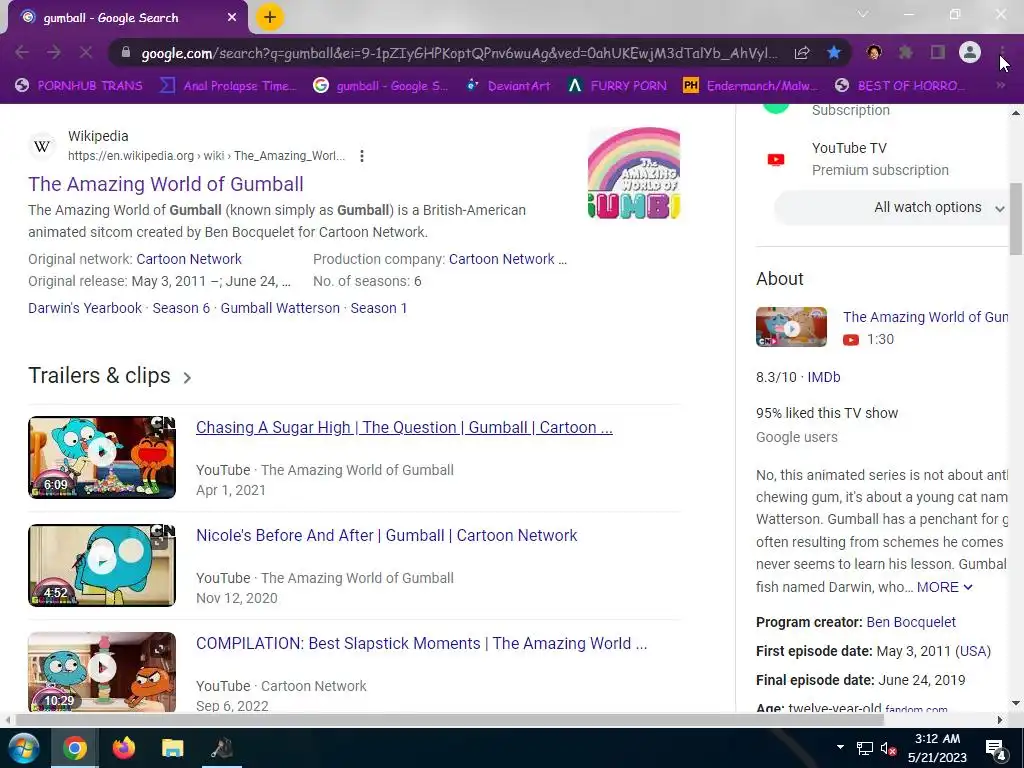Open Nicole's Before And After video link
This screenshot has height=768, width=1024.
coord(387,536)
